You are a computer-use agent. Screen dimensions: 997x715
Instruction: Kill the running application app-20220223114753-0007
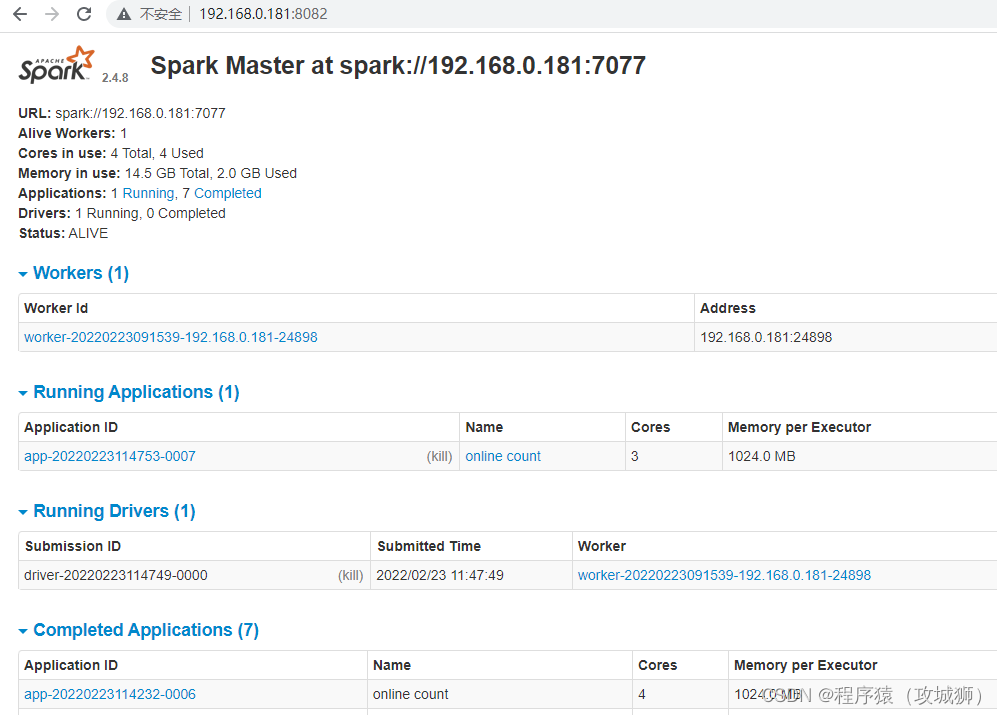pyautogui.click(x=440, y=456)
